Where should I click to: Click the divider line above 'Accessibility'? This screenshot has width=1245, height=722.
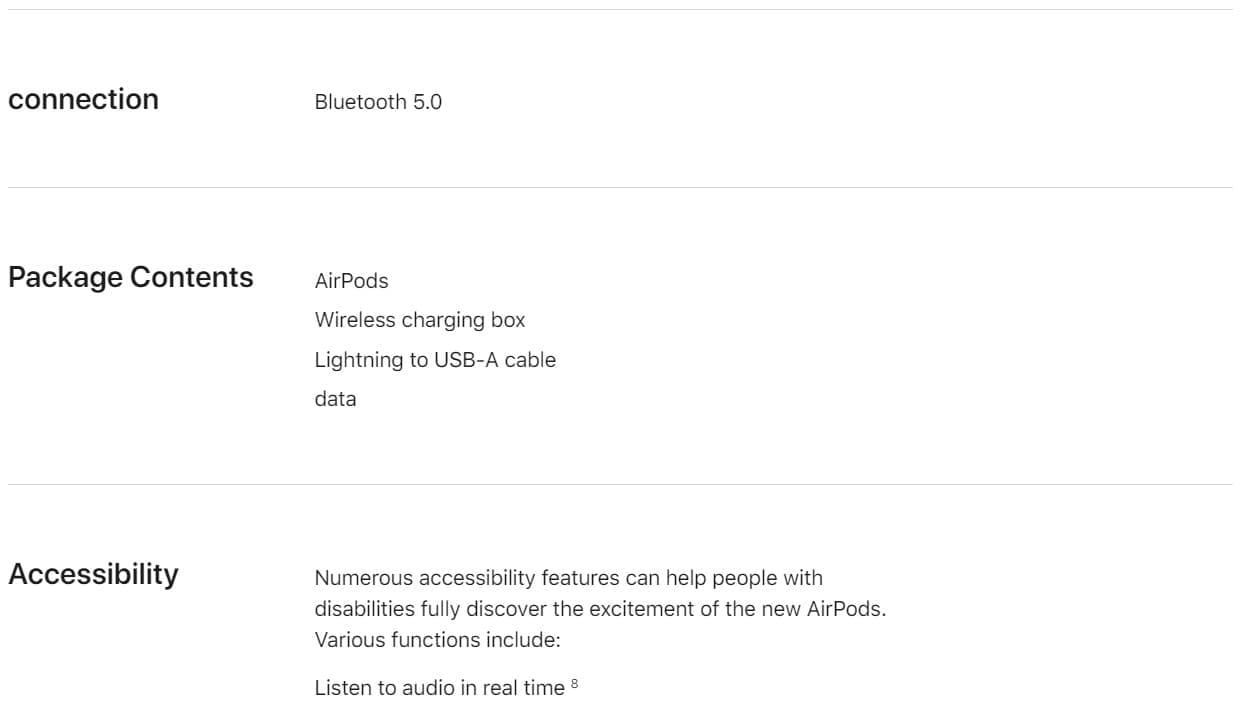pyautogui.click(x=620, y=485)
